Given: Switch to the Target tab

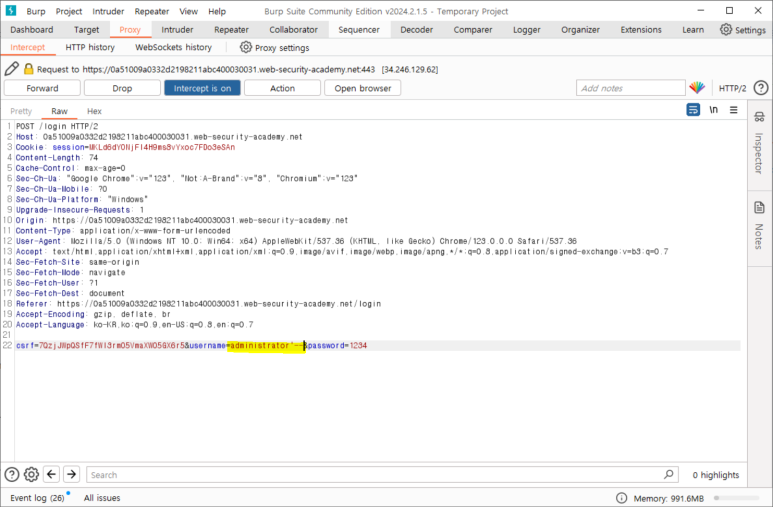Looking at the screenshot, I should pos(86,30).
